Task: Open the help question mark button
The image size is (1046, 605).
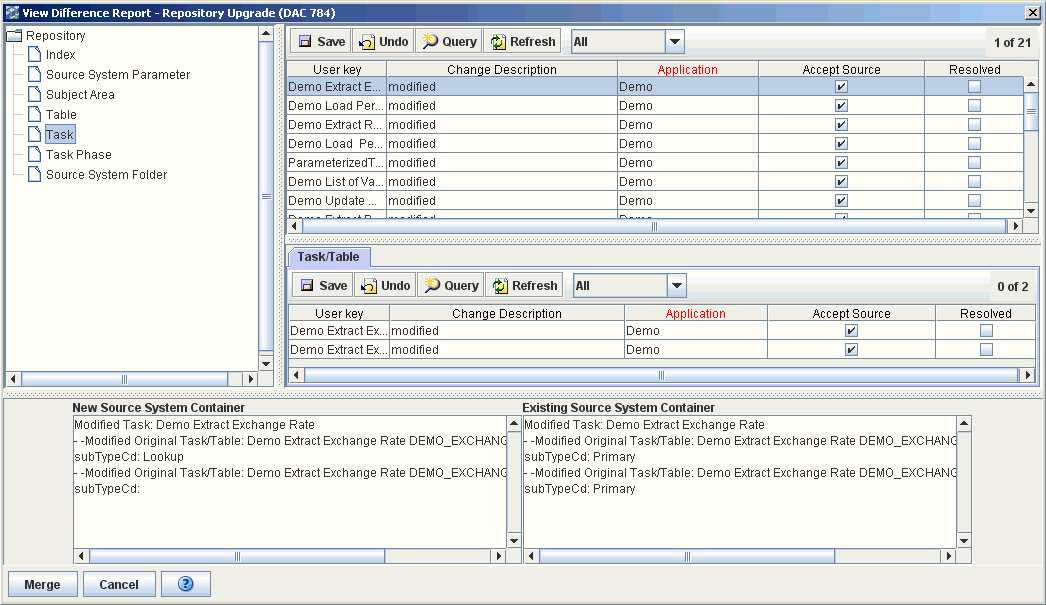Action: pyautogui.click(x=185, y=584)
